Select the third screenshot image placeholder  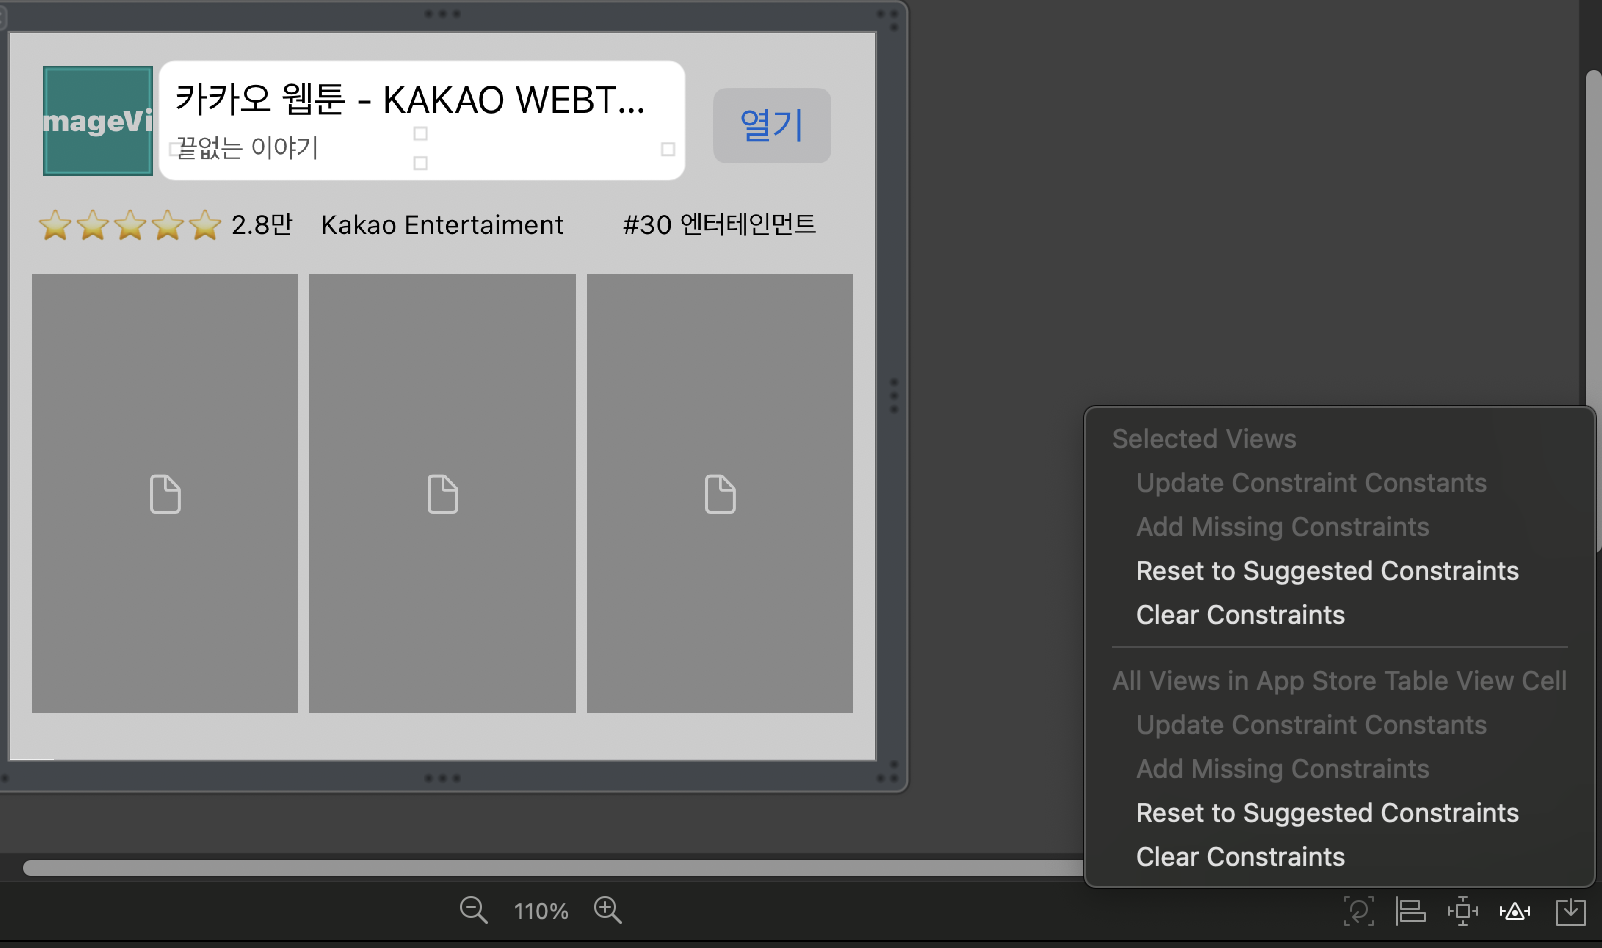[720, 493]
